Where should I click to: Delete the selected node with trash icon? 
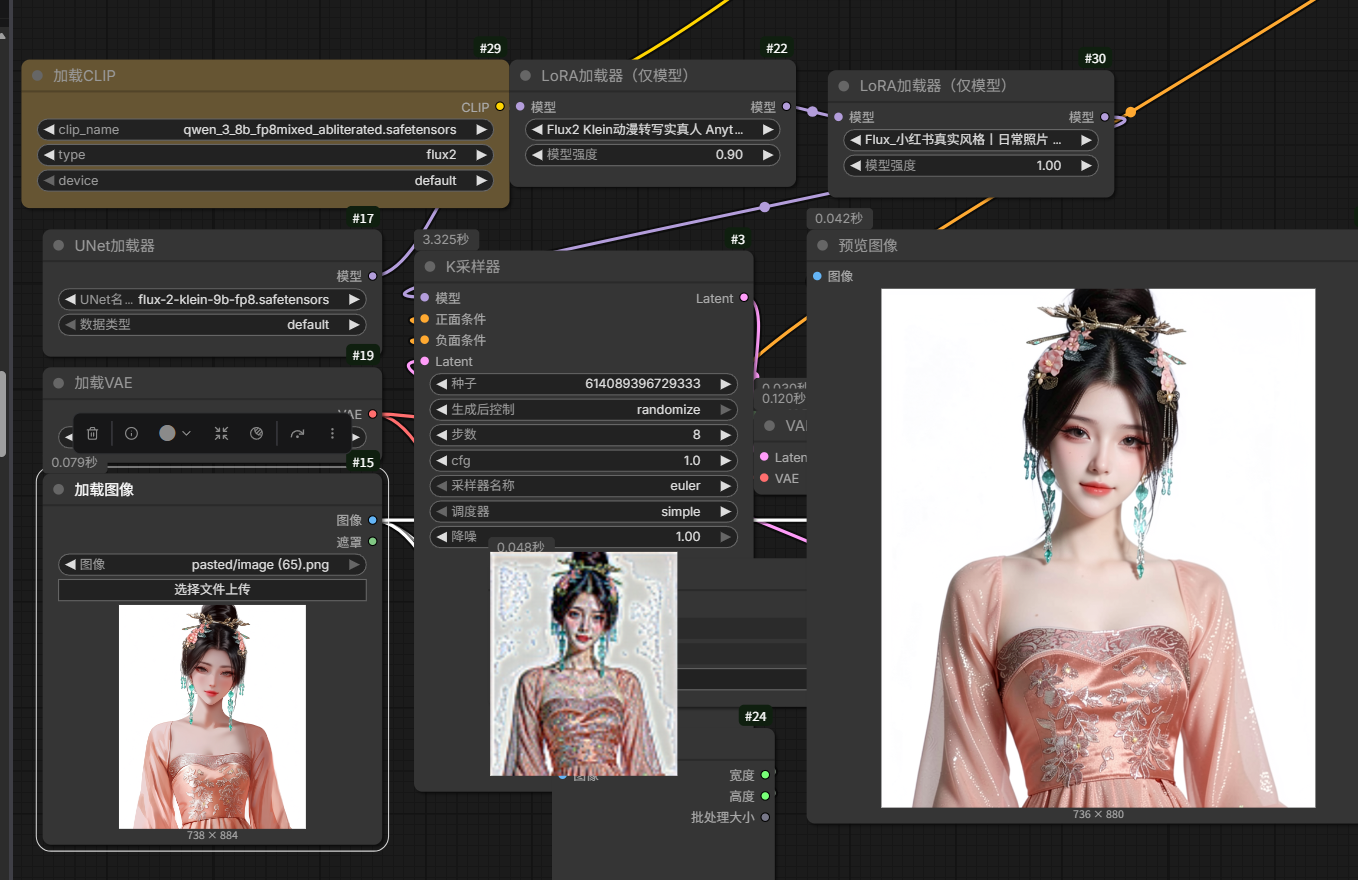pyautogui.click(x=92, y=433)
